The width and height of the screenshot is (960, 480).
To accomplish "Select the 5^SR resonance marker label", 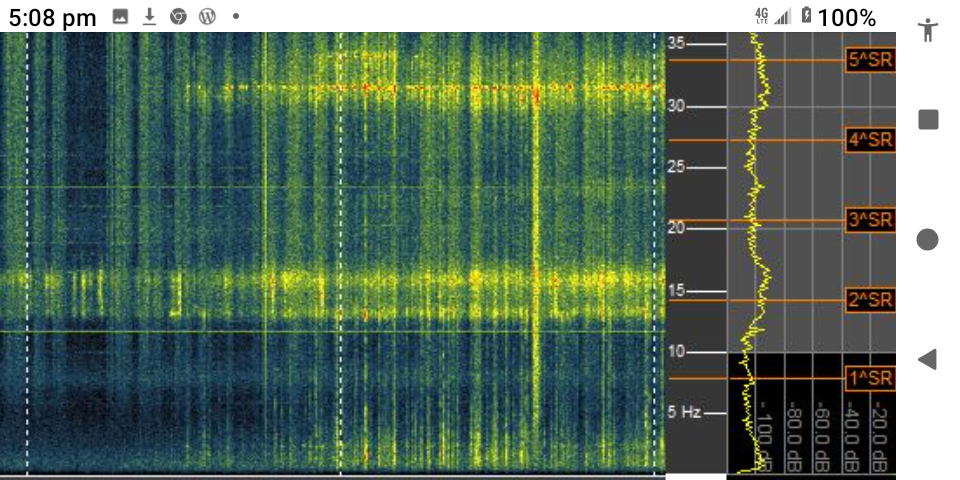I will pos(869,60).
